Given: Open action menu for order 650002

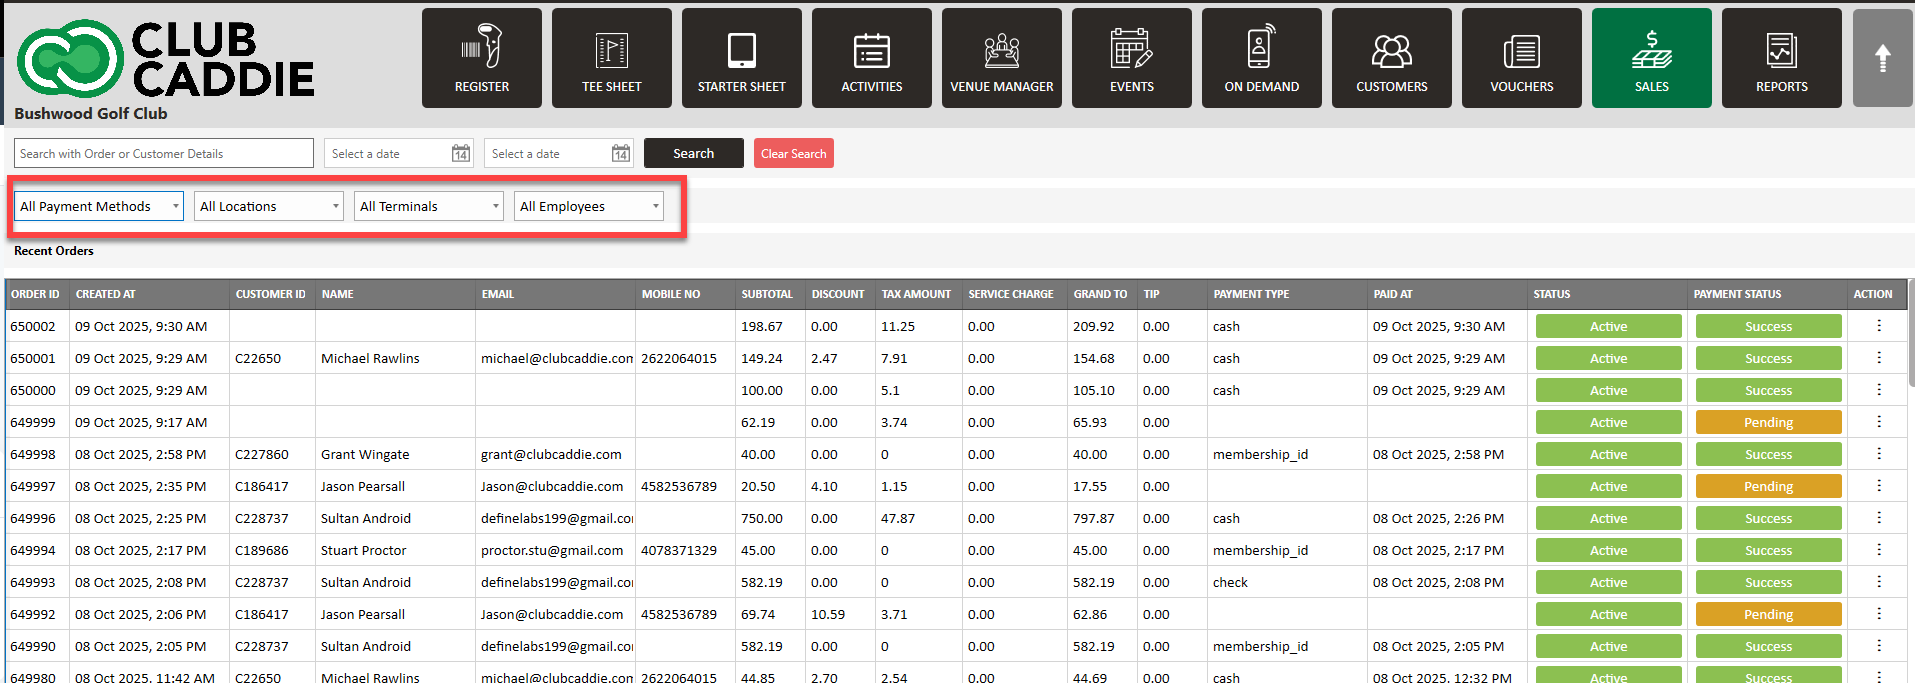Looking at the screenshot, I should [1879, 326].
